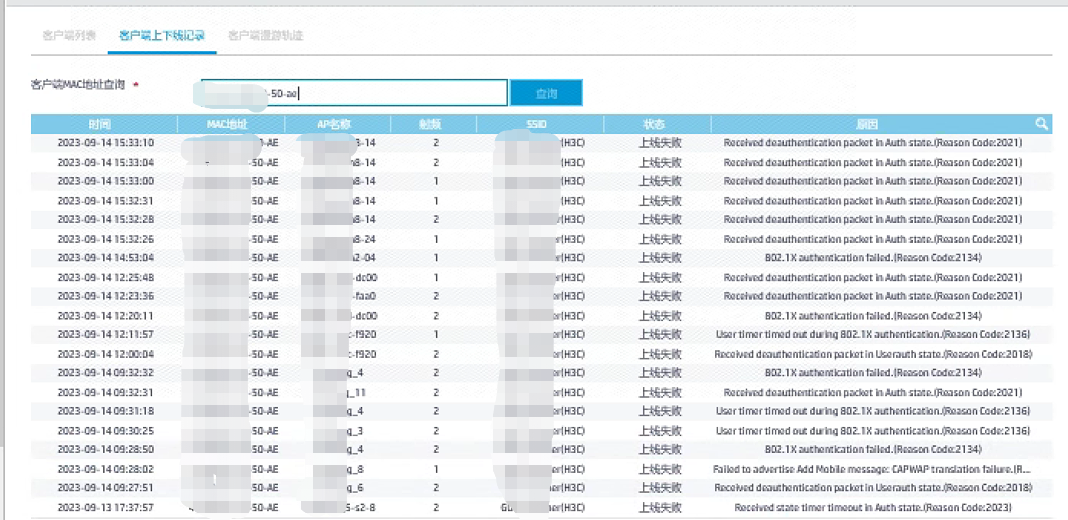The height and width of the screenshot is (520, 1068).
Task: Click the 状态 column header
Action: (x=654, y=125)
